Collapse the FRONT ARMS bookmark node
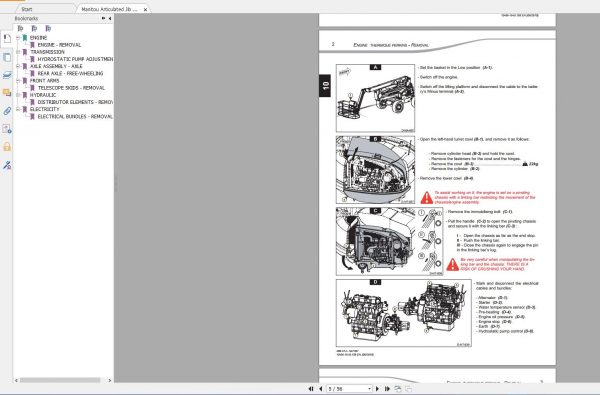 pyautogui.click(x=18, y=81)
